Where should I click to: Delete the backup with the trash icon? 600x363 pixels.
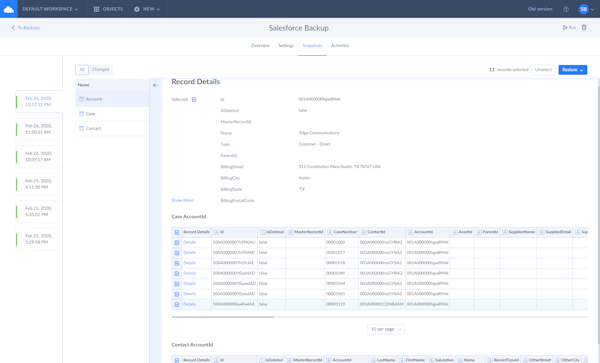coord(584,28)
